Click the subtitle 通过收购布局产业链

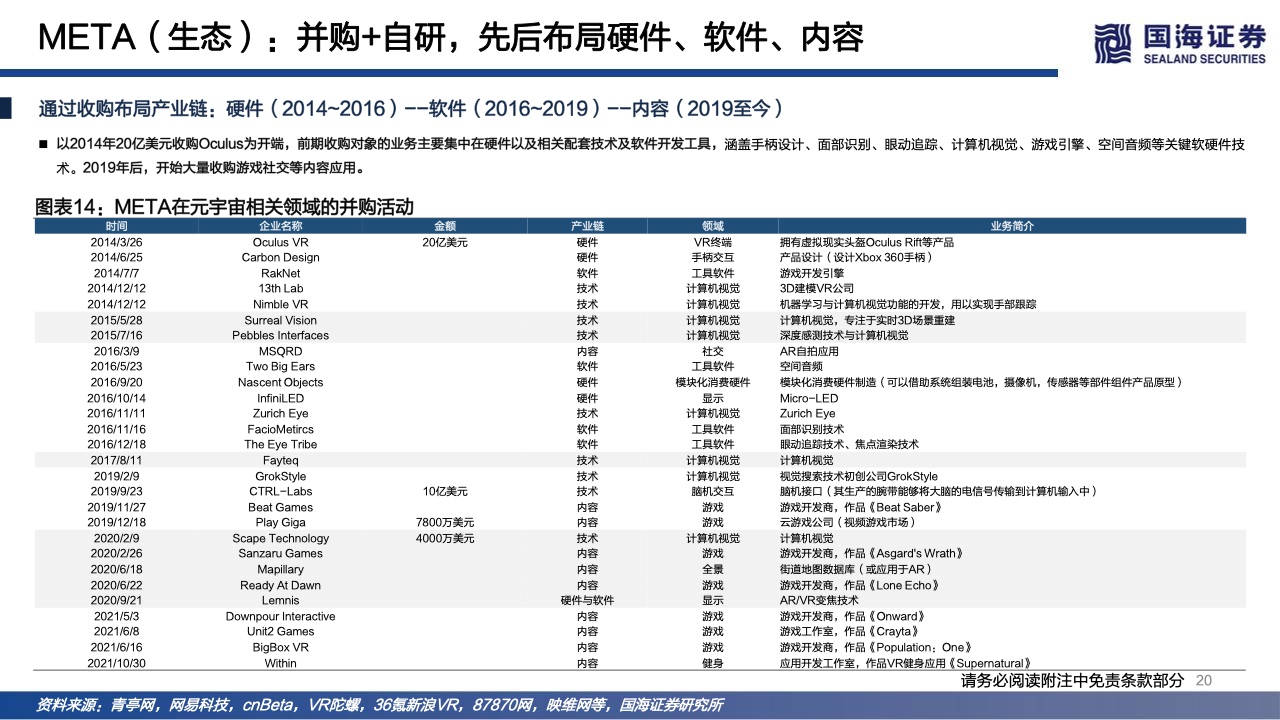[x=410, y=108]
